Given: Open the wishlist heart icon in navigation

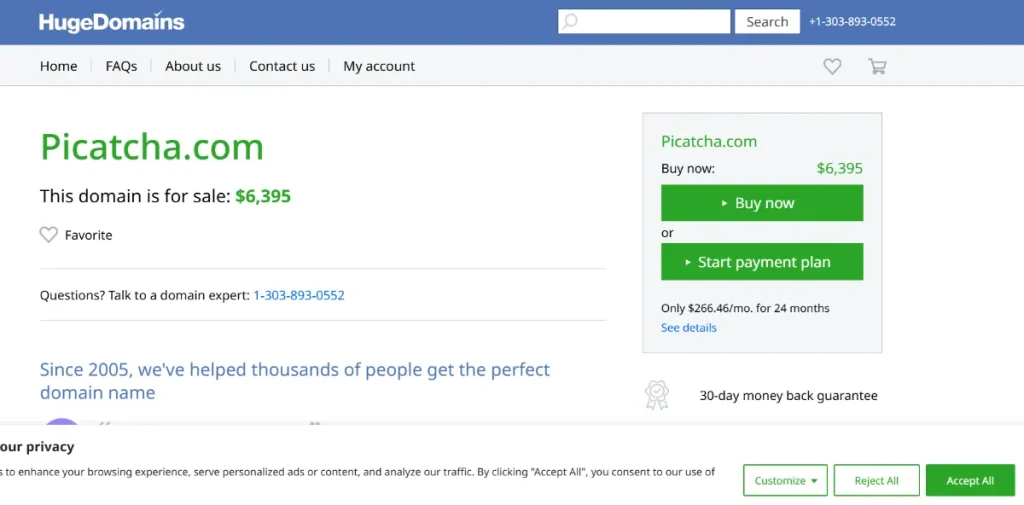Looking at the screenshot, I should (x=832, y=66).
